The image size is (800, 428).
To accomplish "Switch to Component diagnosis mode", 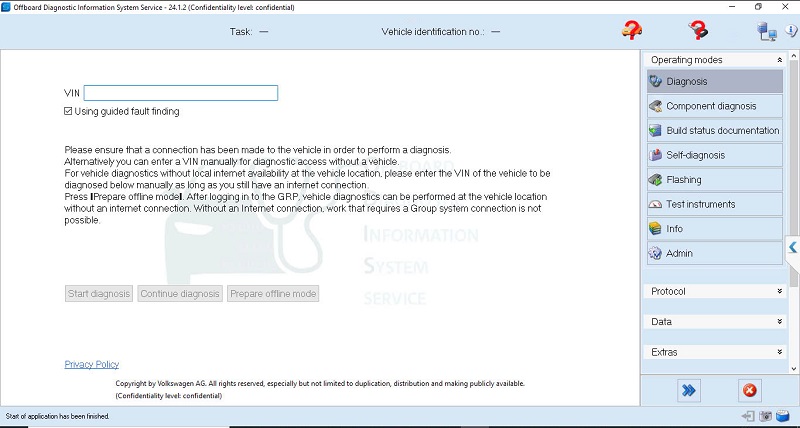I will [x=714, y=106].
